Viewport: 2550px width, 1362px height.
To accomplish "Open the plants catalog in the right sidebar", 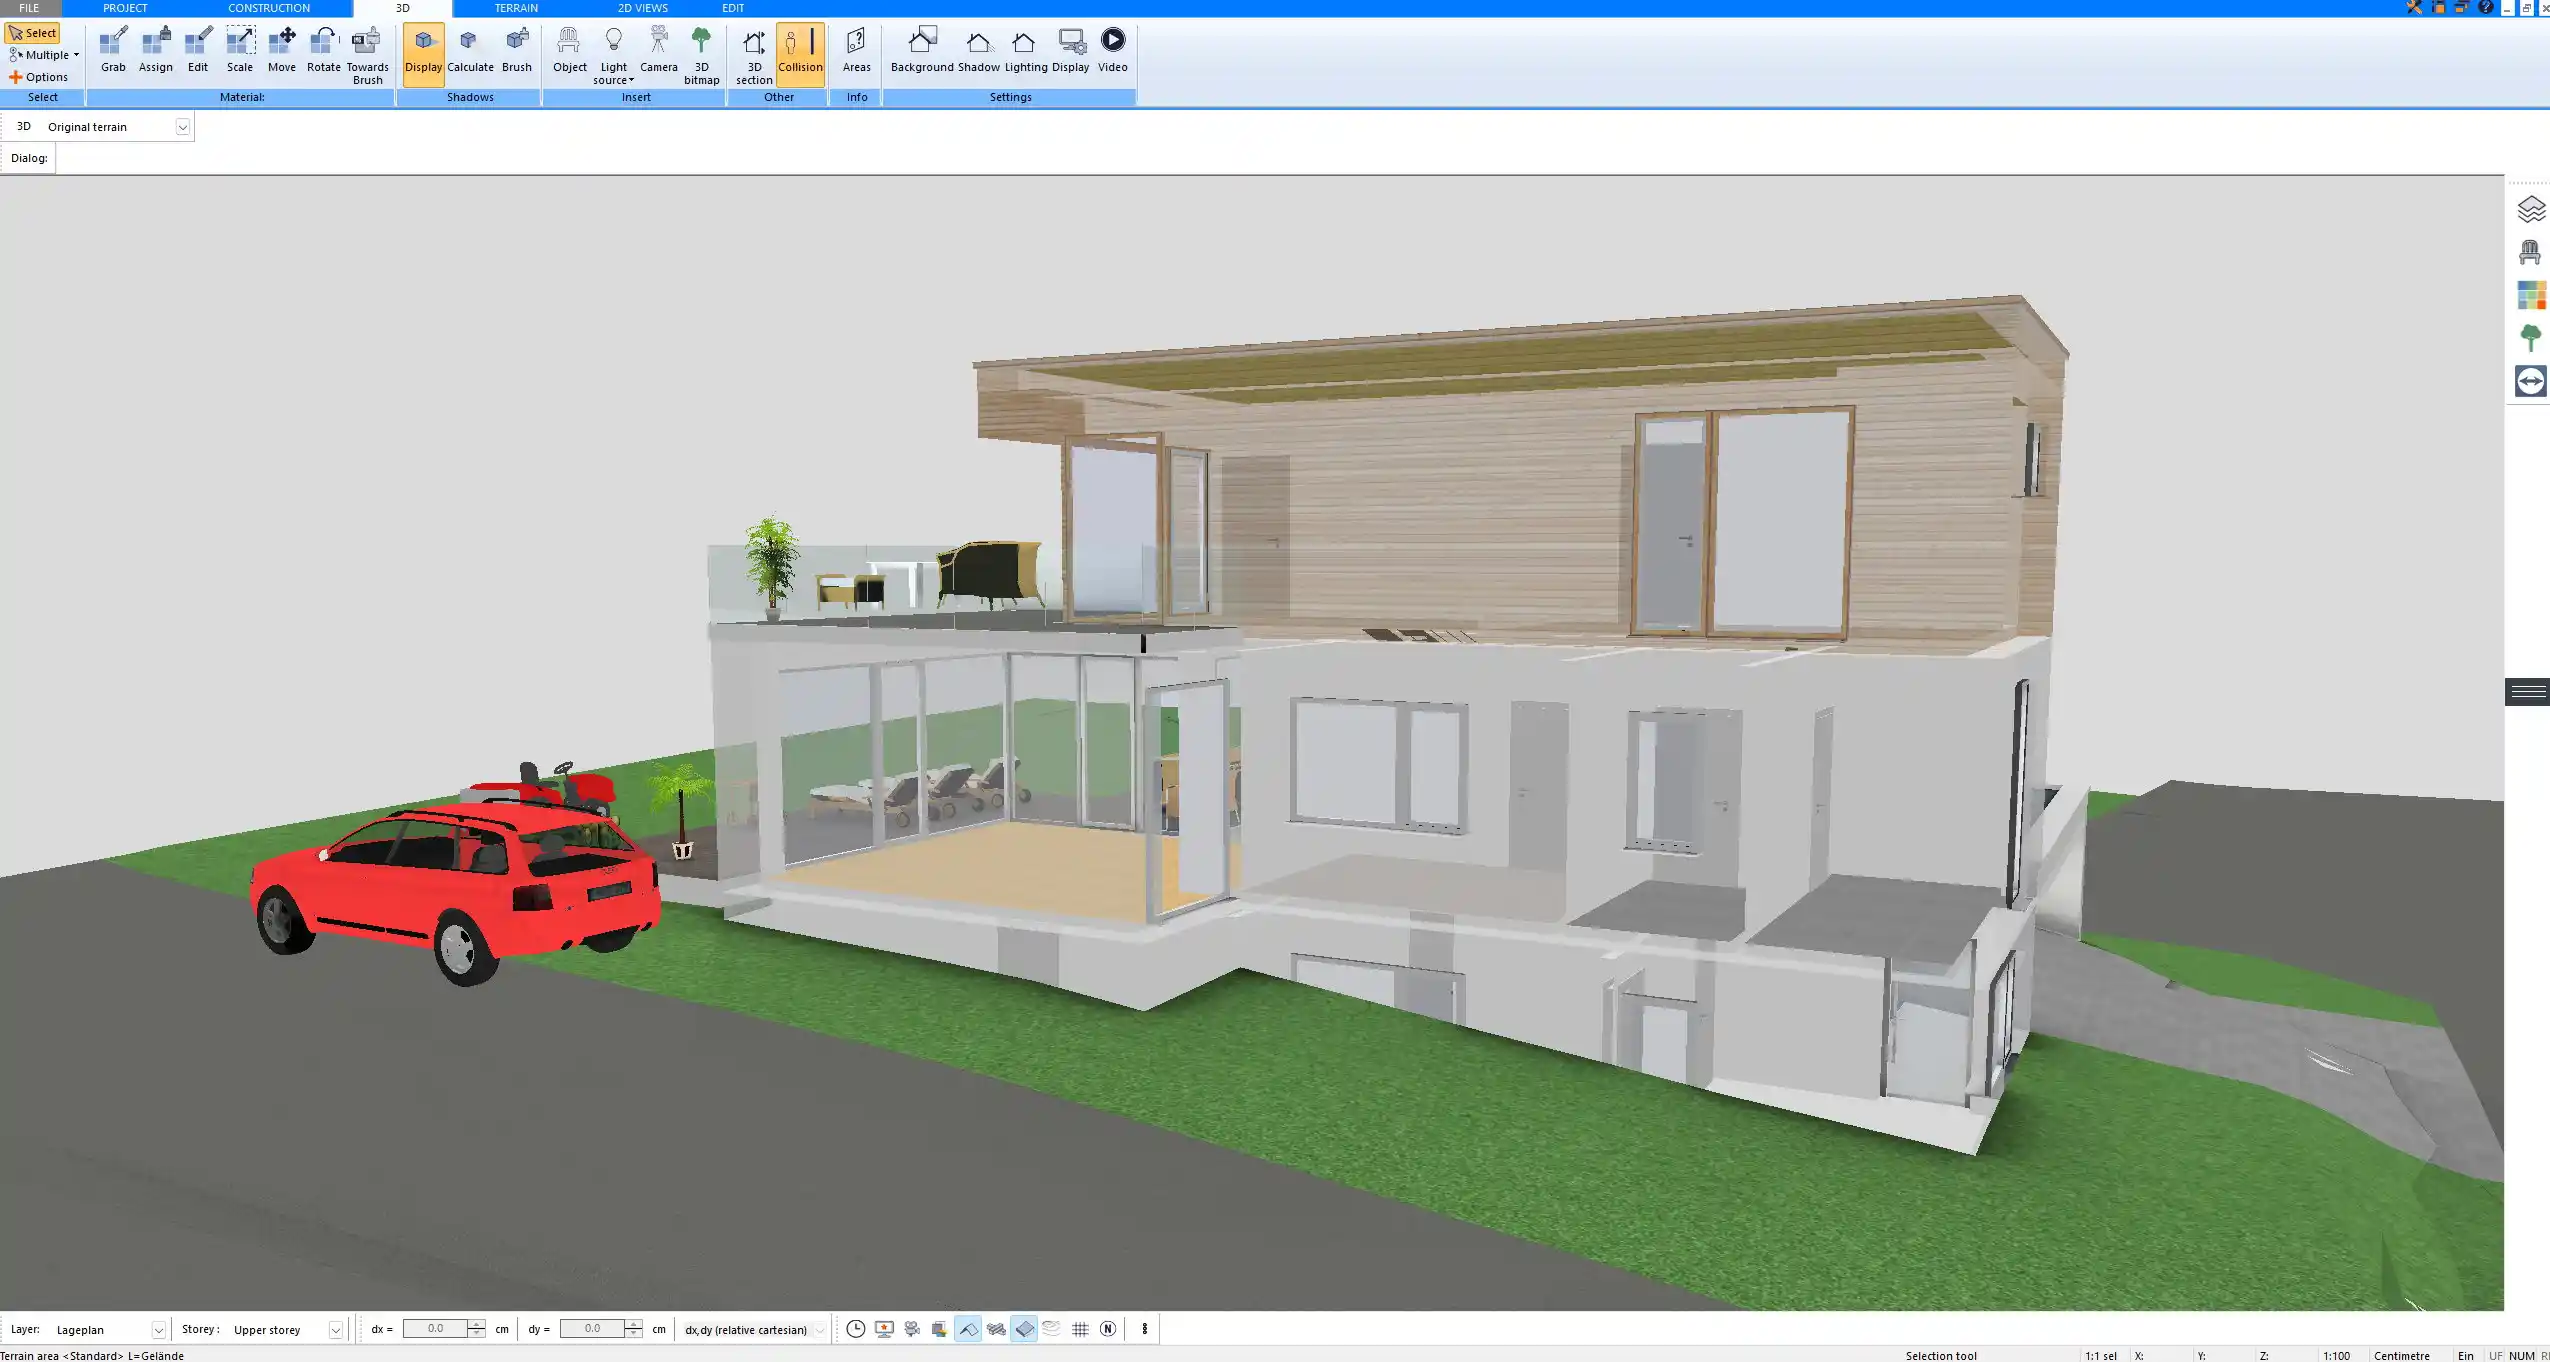I will [x=2531, y=336].
